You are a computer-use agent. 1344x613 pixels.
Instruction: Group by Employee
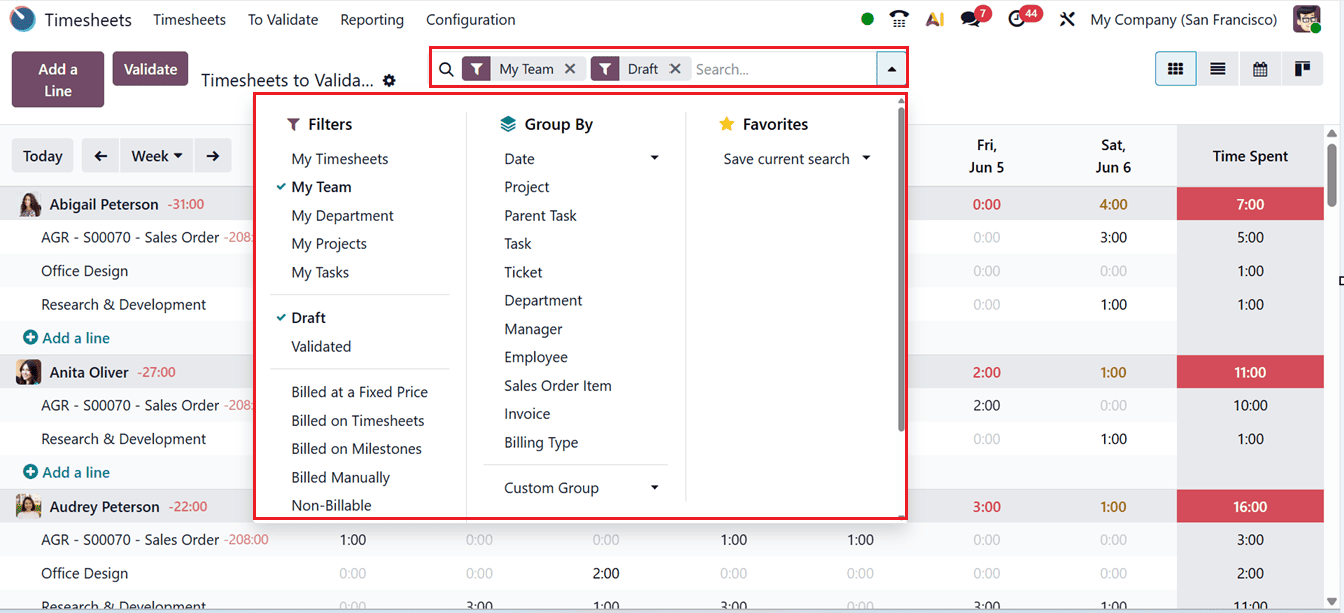point(536,357)
